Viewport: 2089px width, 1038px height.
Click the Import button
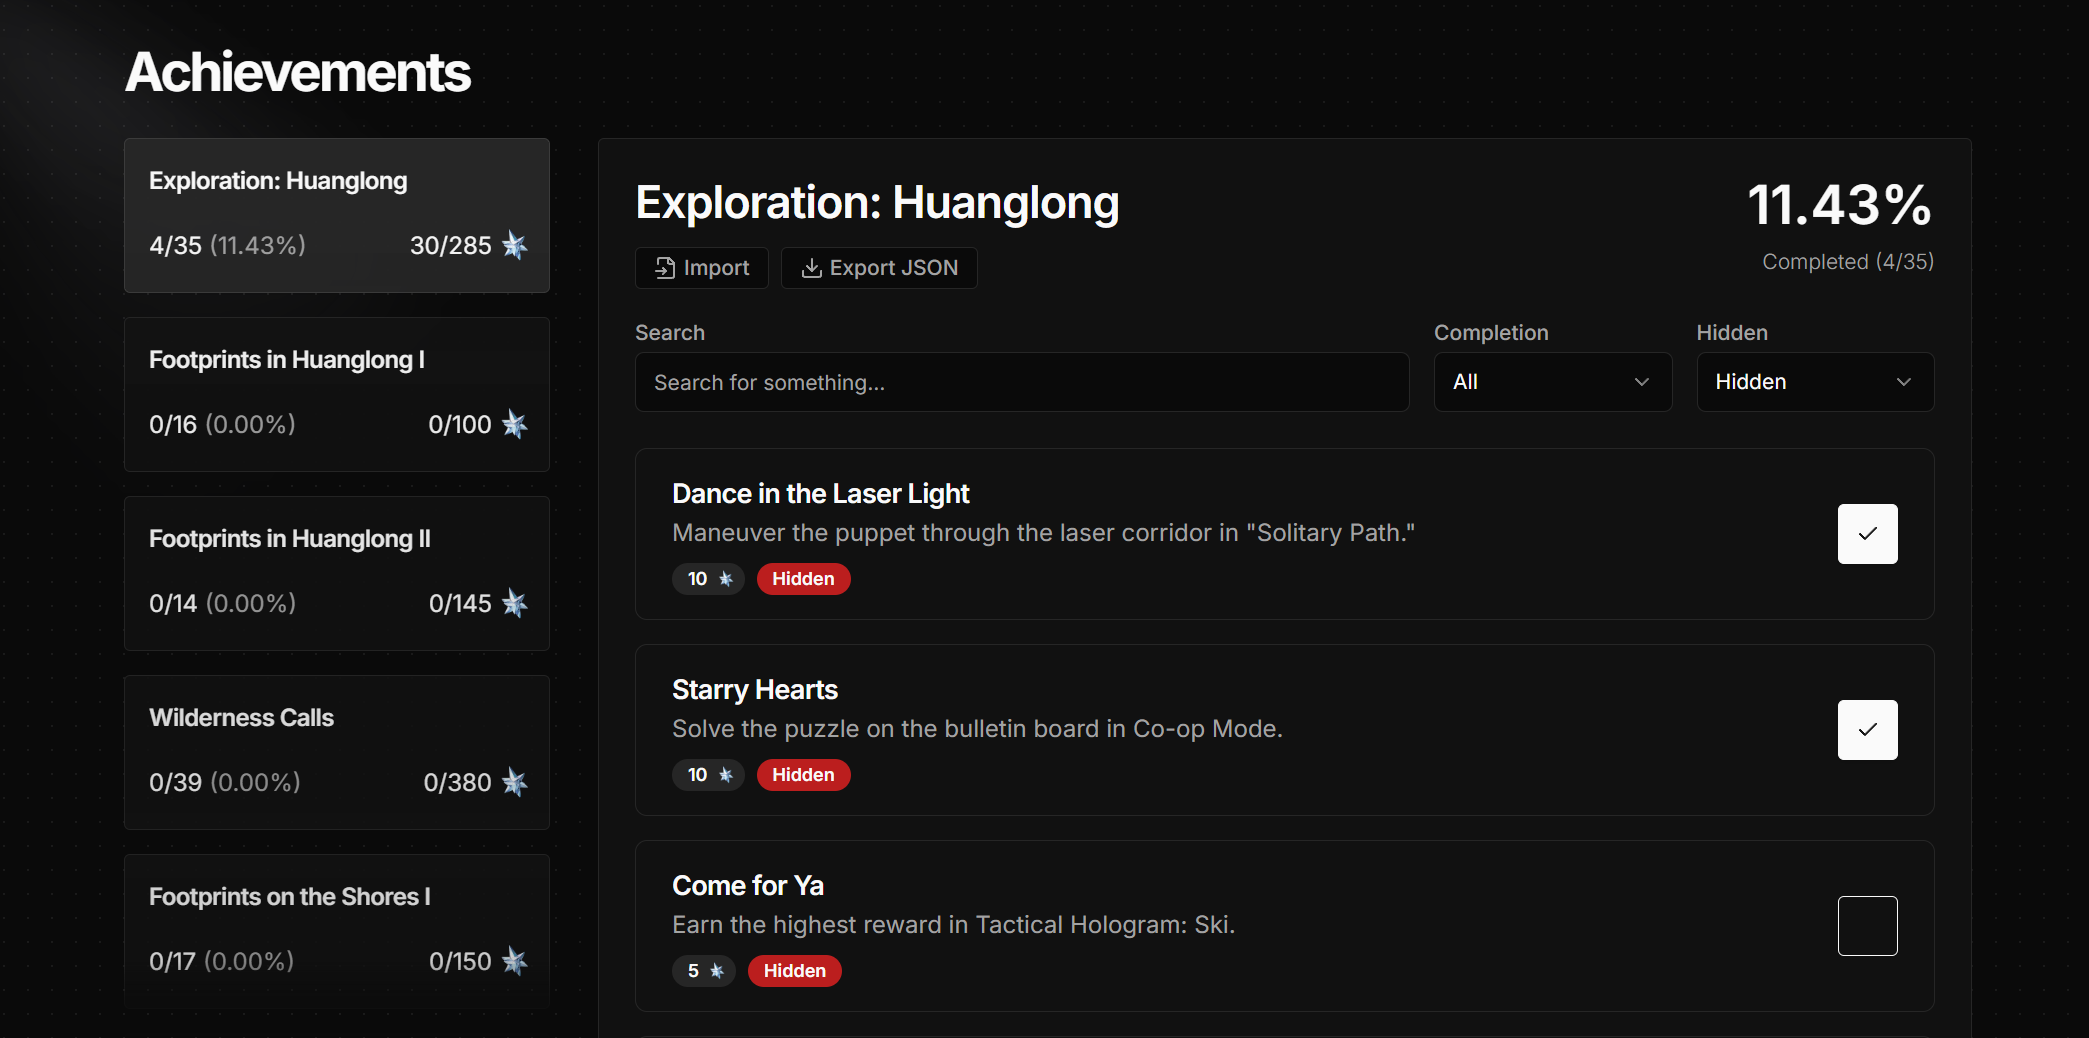(x=702, y=268)
